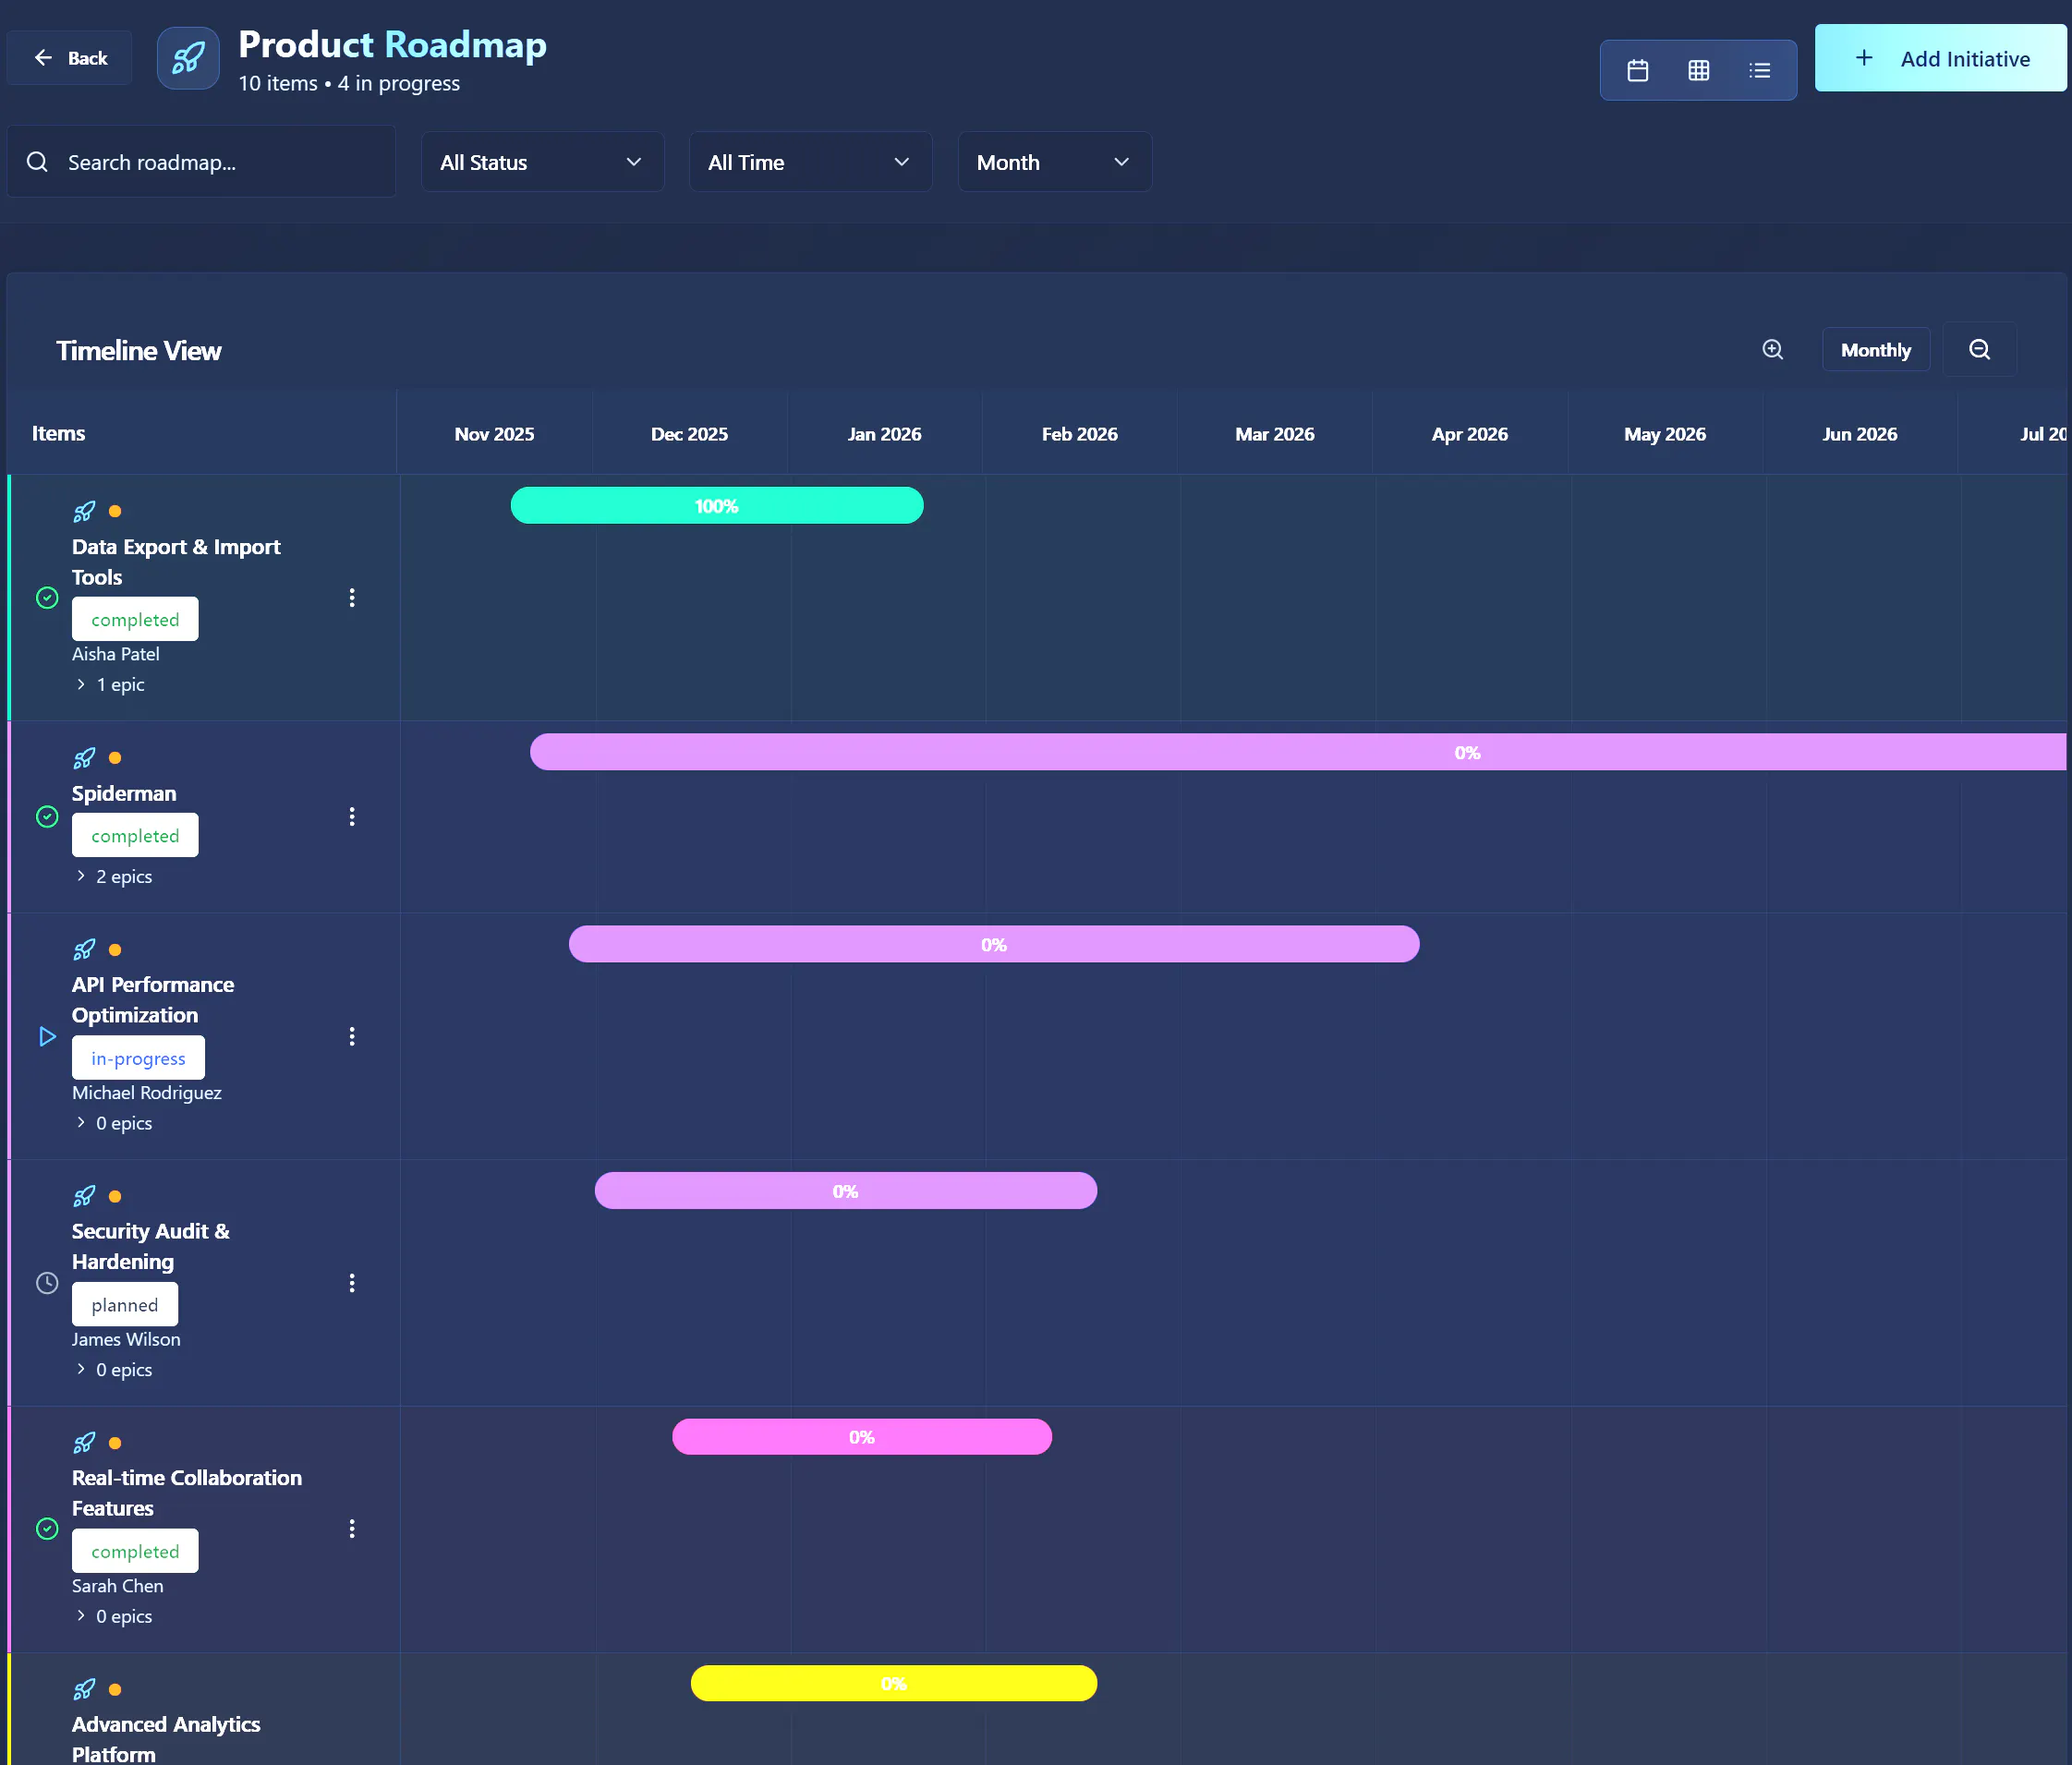The width and height of the screenshot is (2072, 1765).
Task: Click the Data Export & Import Tools title
Action: 176,562
